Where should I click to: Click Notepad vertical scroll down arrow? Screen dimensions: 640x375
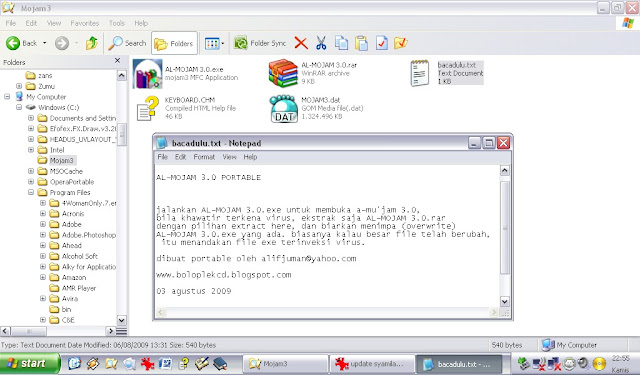[505, 302]
